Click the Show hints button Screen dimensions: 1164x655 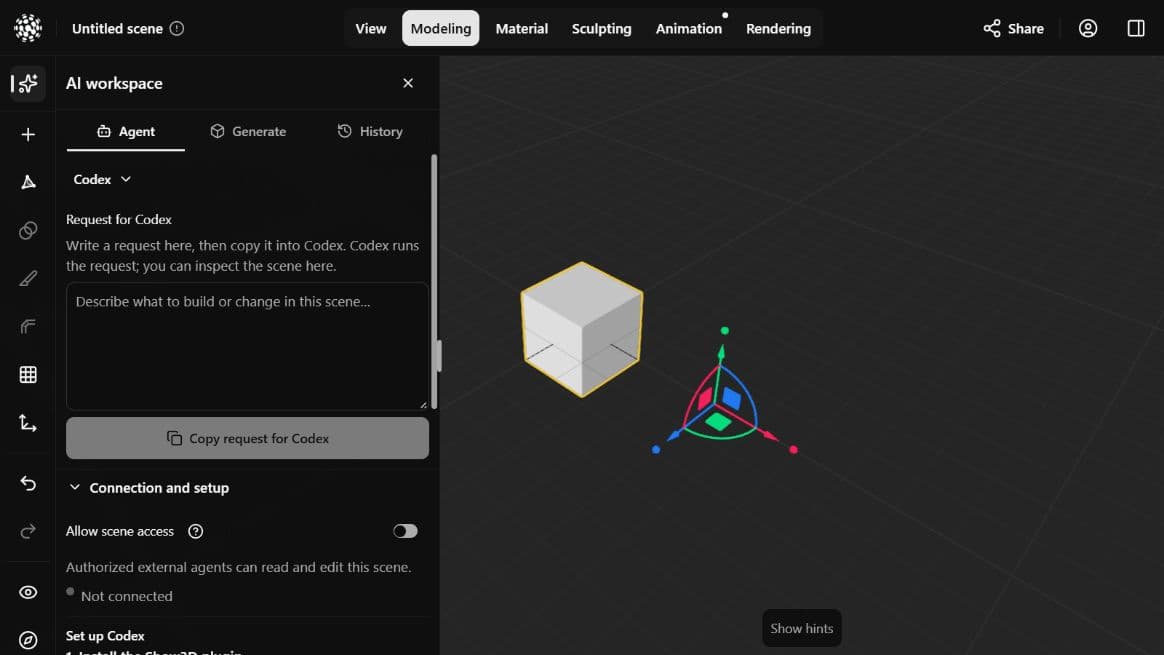pyautogui.click(x=802, y=628)
